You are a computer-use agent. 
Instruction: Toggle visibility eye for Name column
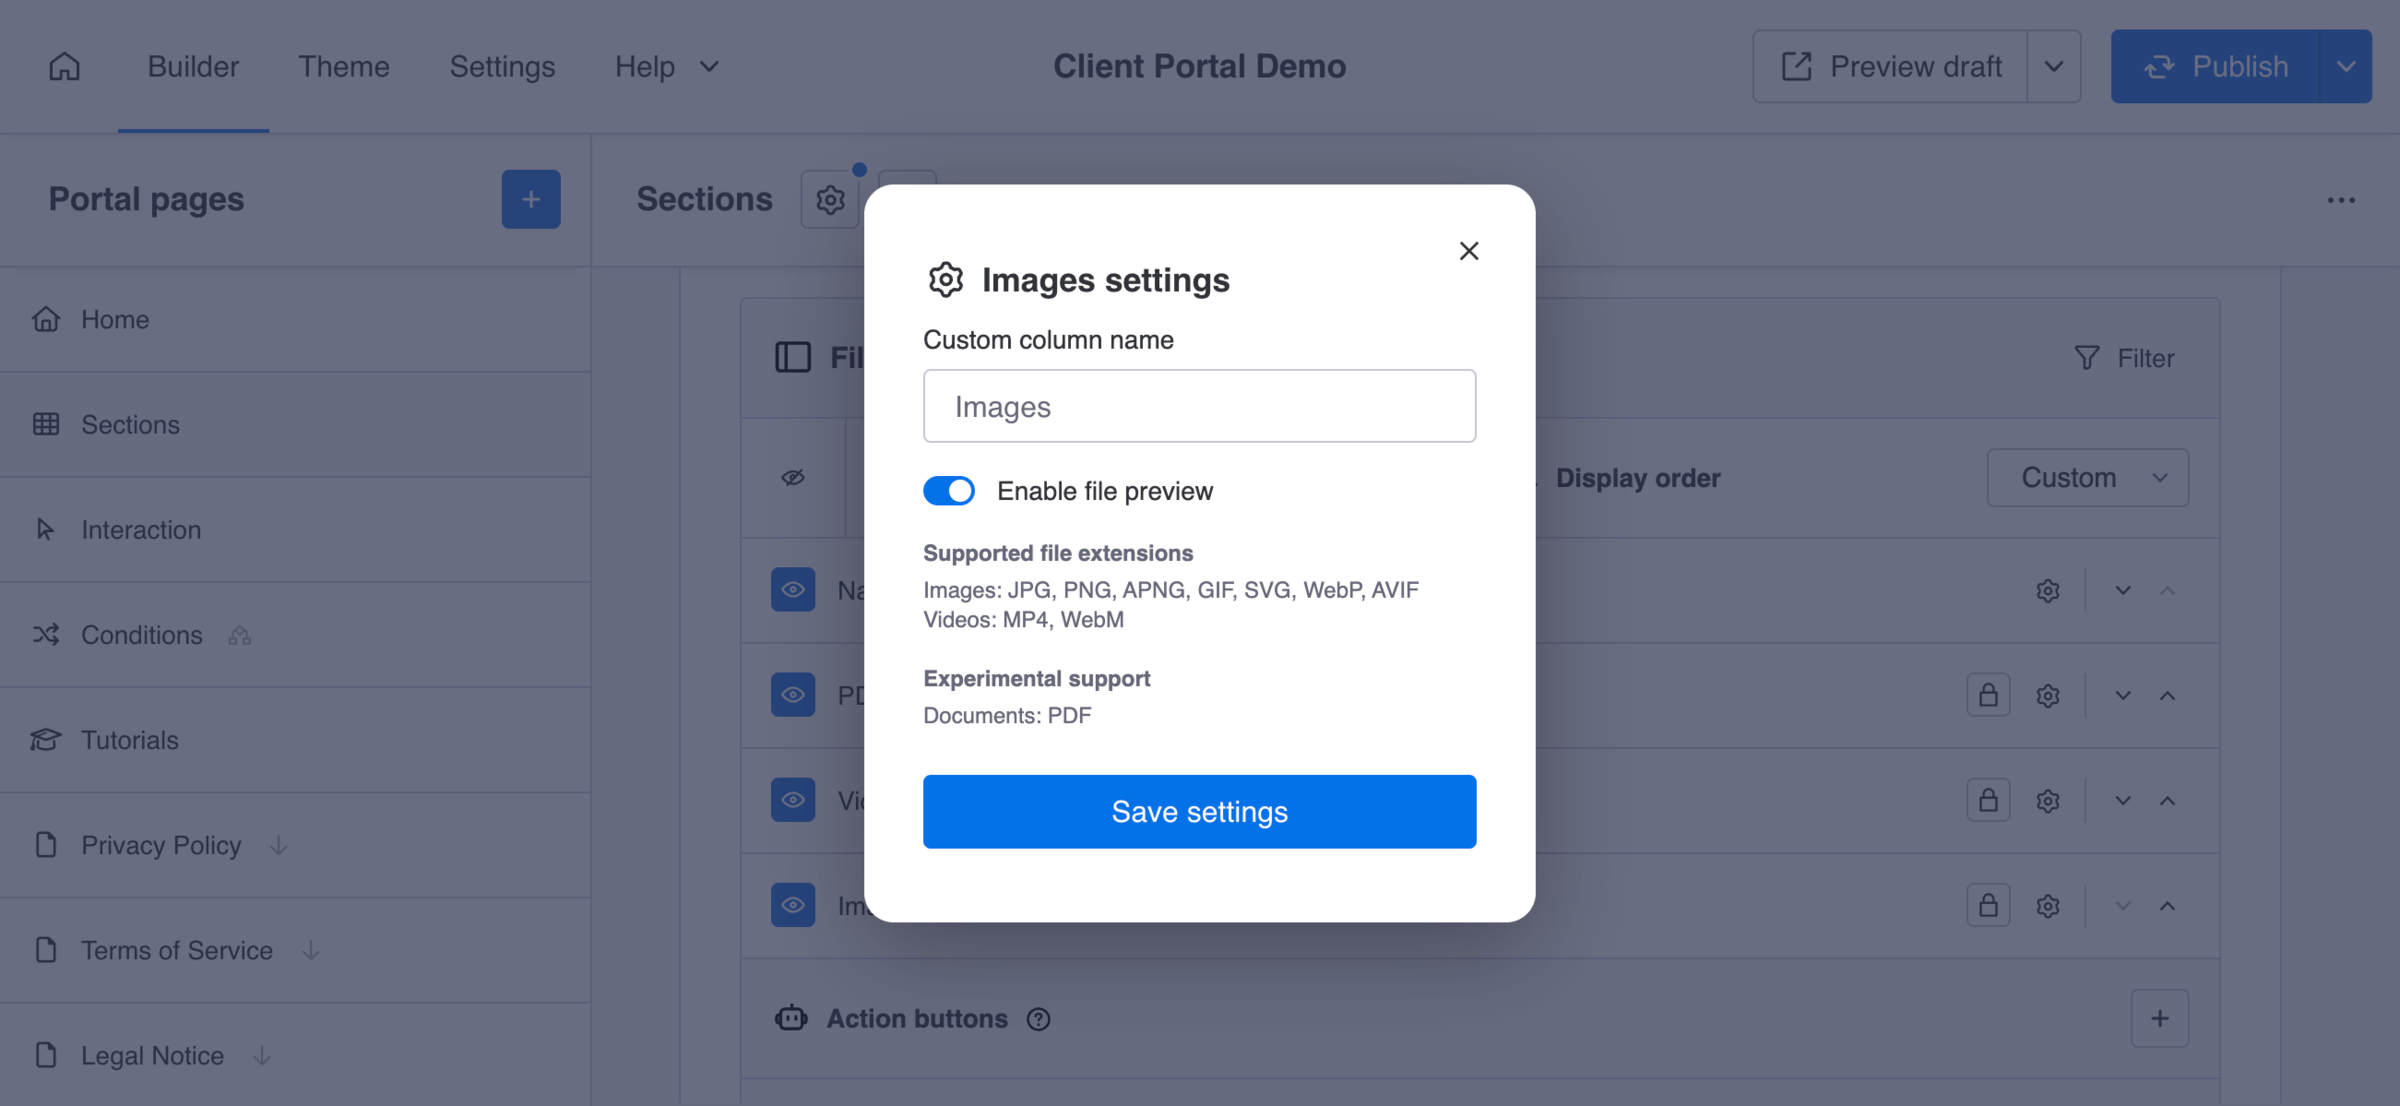point(792,590)
